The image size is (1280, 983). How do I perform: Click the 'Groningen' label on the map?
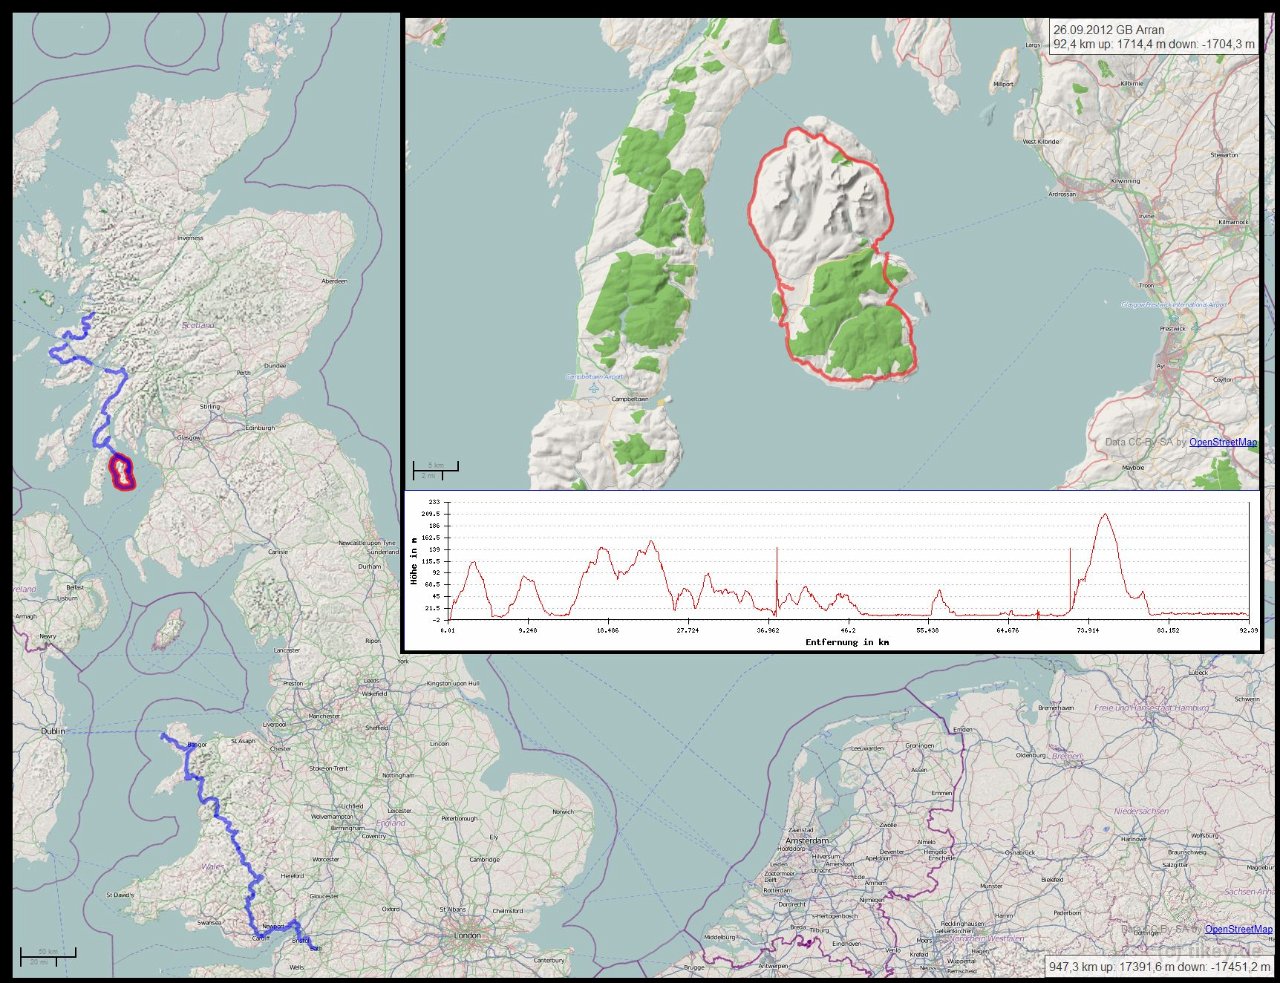pyautogui.click(x=920, y=746)
